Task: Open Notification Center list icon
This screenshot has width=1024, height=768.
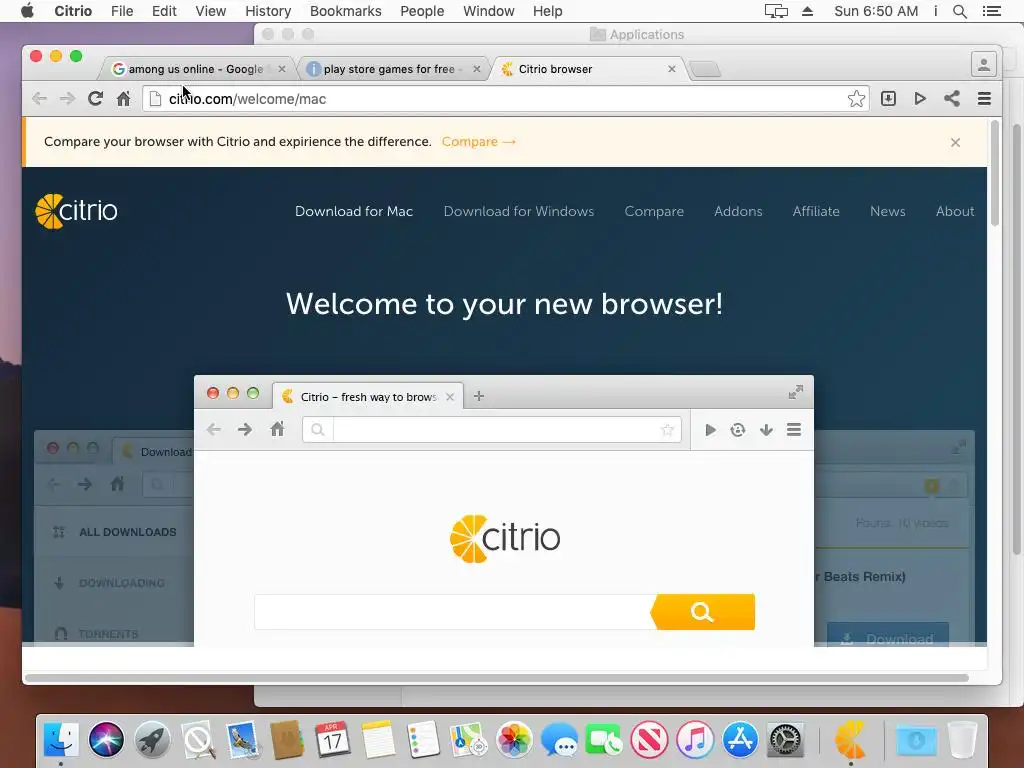Action: (x=991, y=11)
